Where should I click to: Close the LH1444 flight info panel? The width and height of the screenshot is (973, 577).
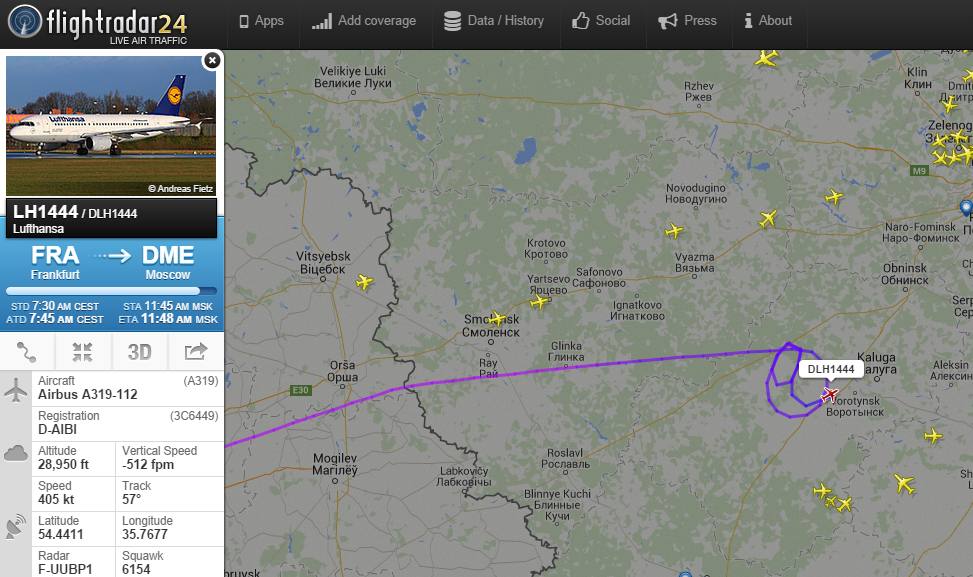click(x=212, y=60)
